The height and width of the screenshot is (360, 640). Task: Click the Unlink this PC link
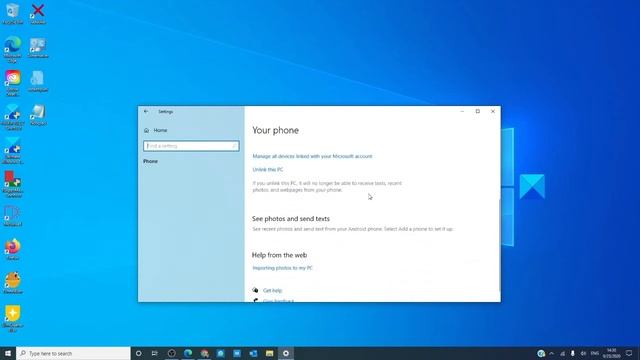(x=268, y=169)
